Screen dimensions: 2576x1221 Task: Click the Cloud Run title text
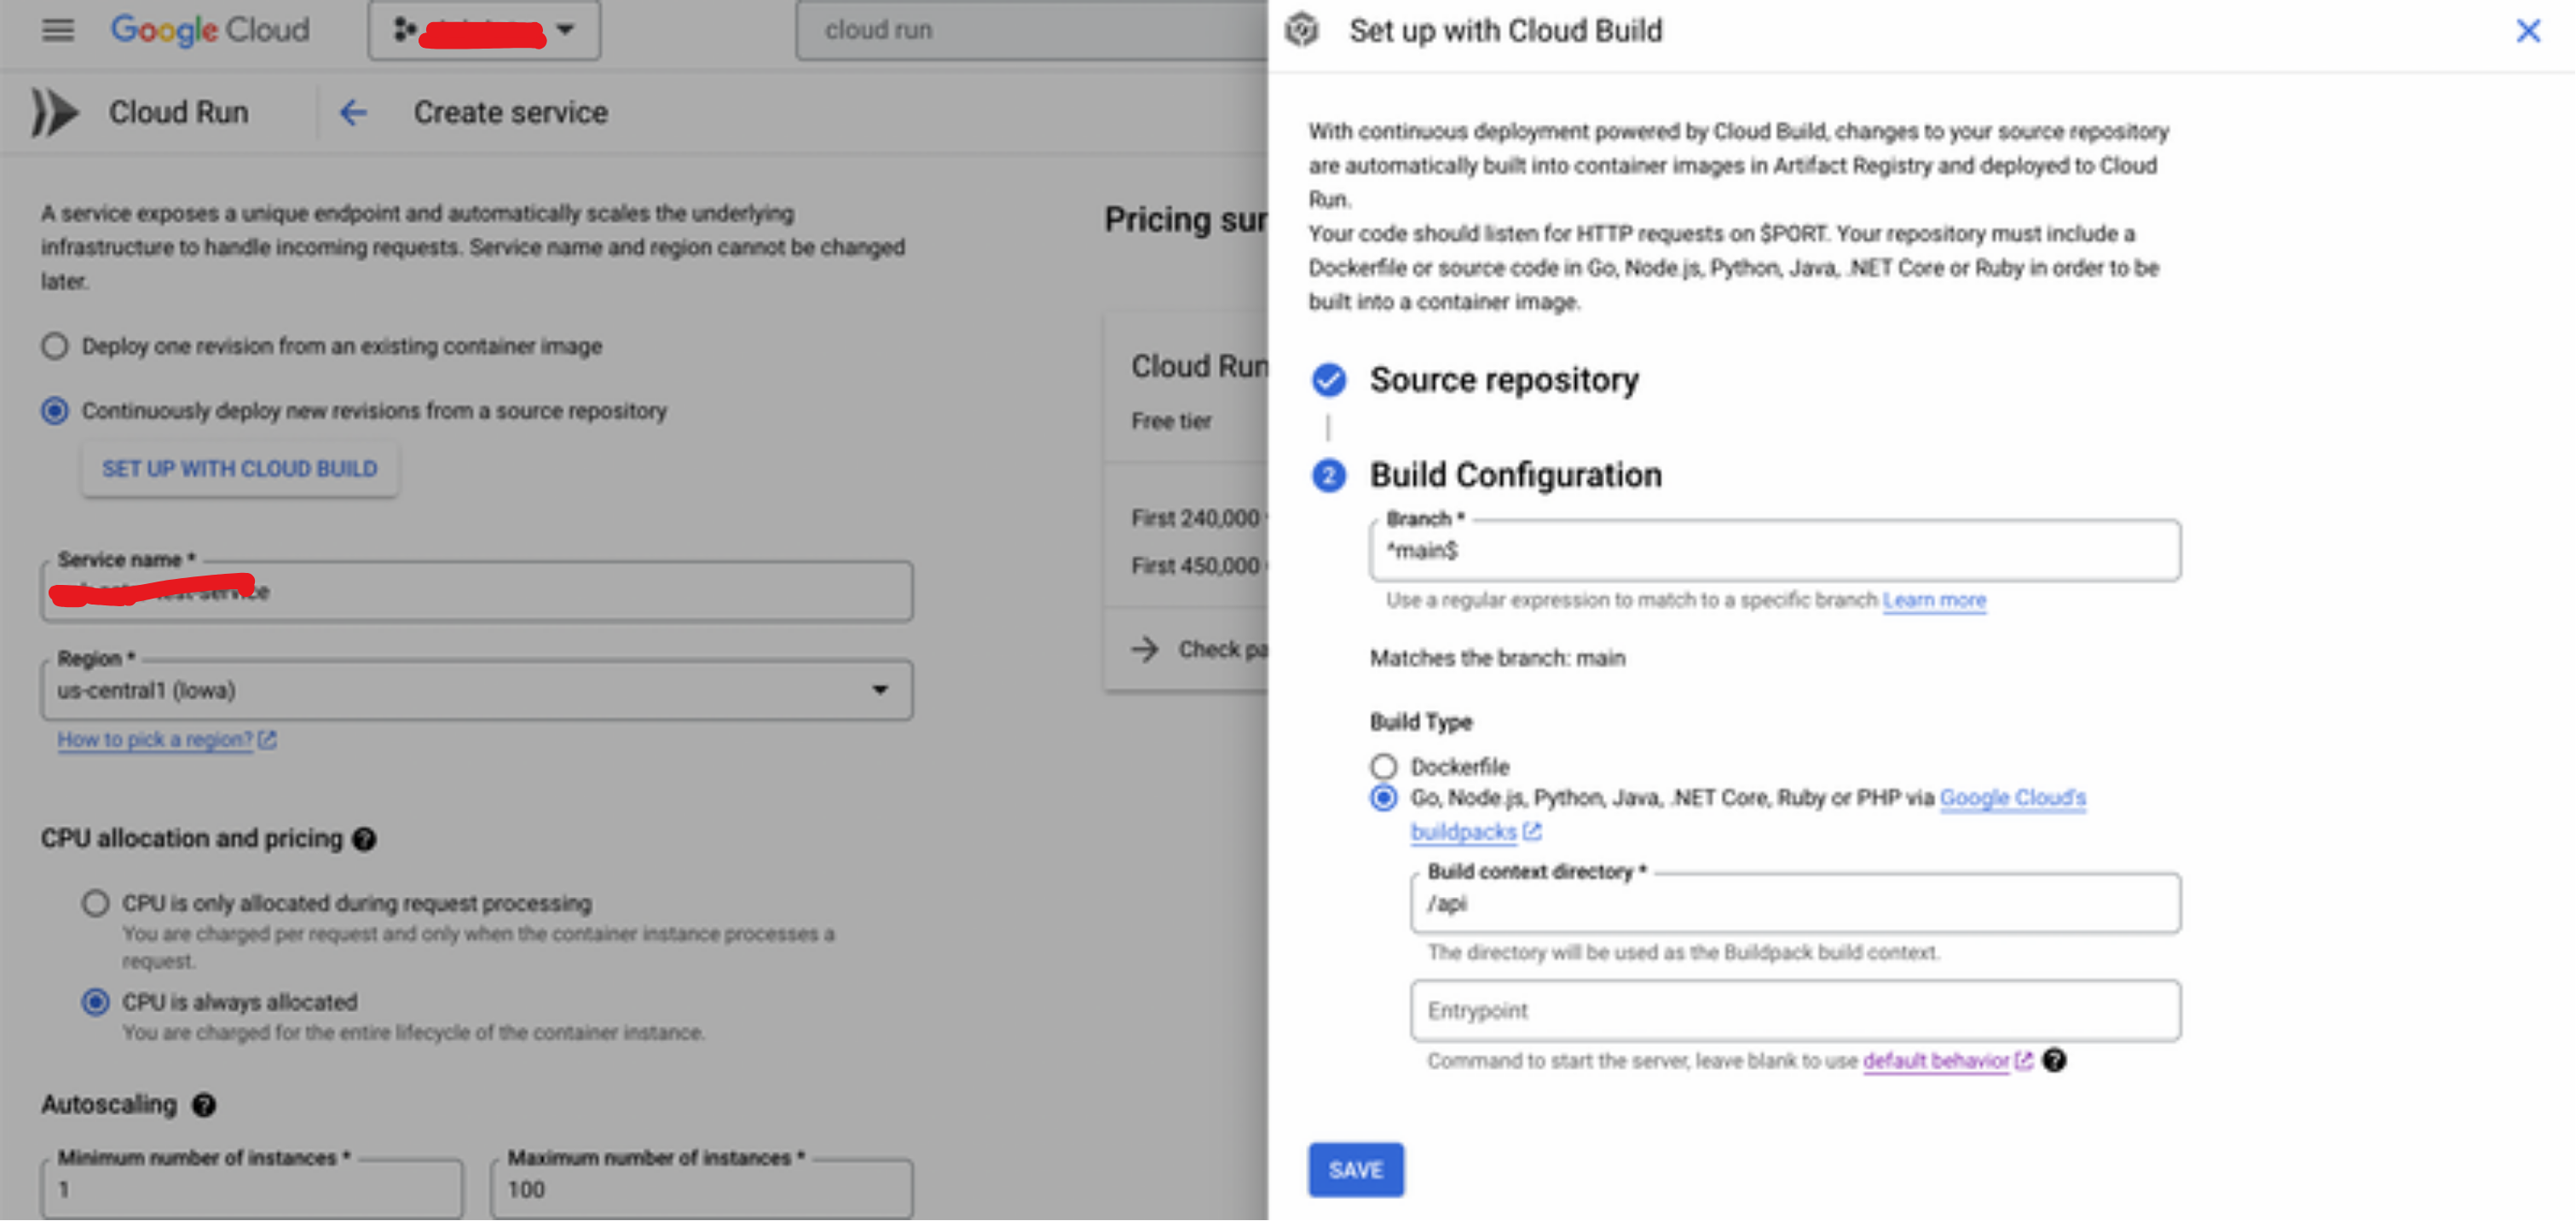(x=179, y=112)
